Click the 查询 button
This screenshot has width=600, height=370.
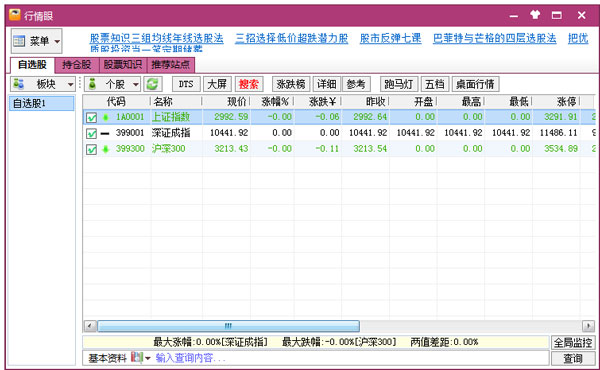(573, 359)
